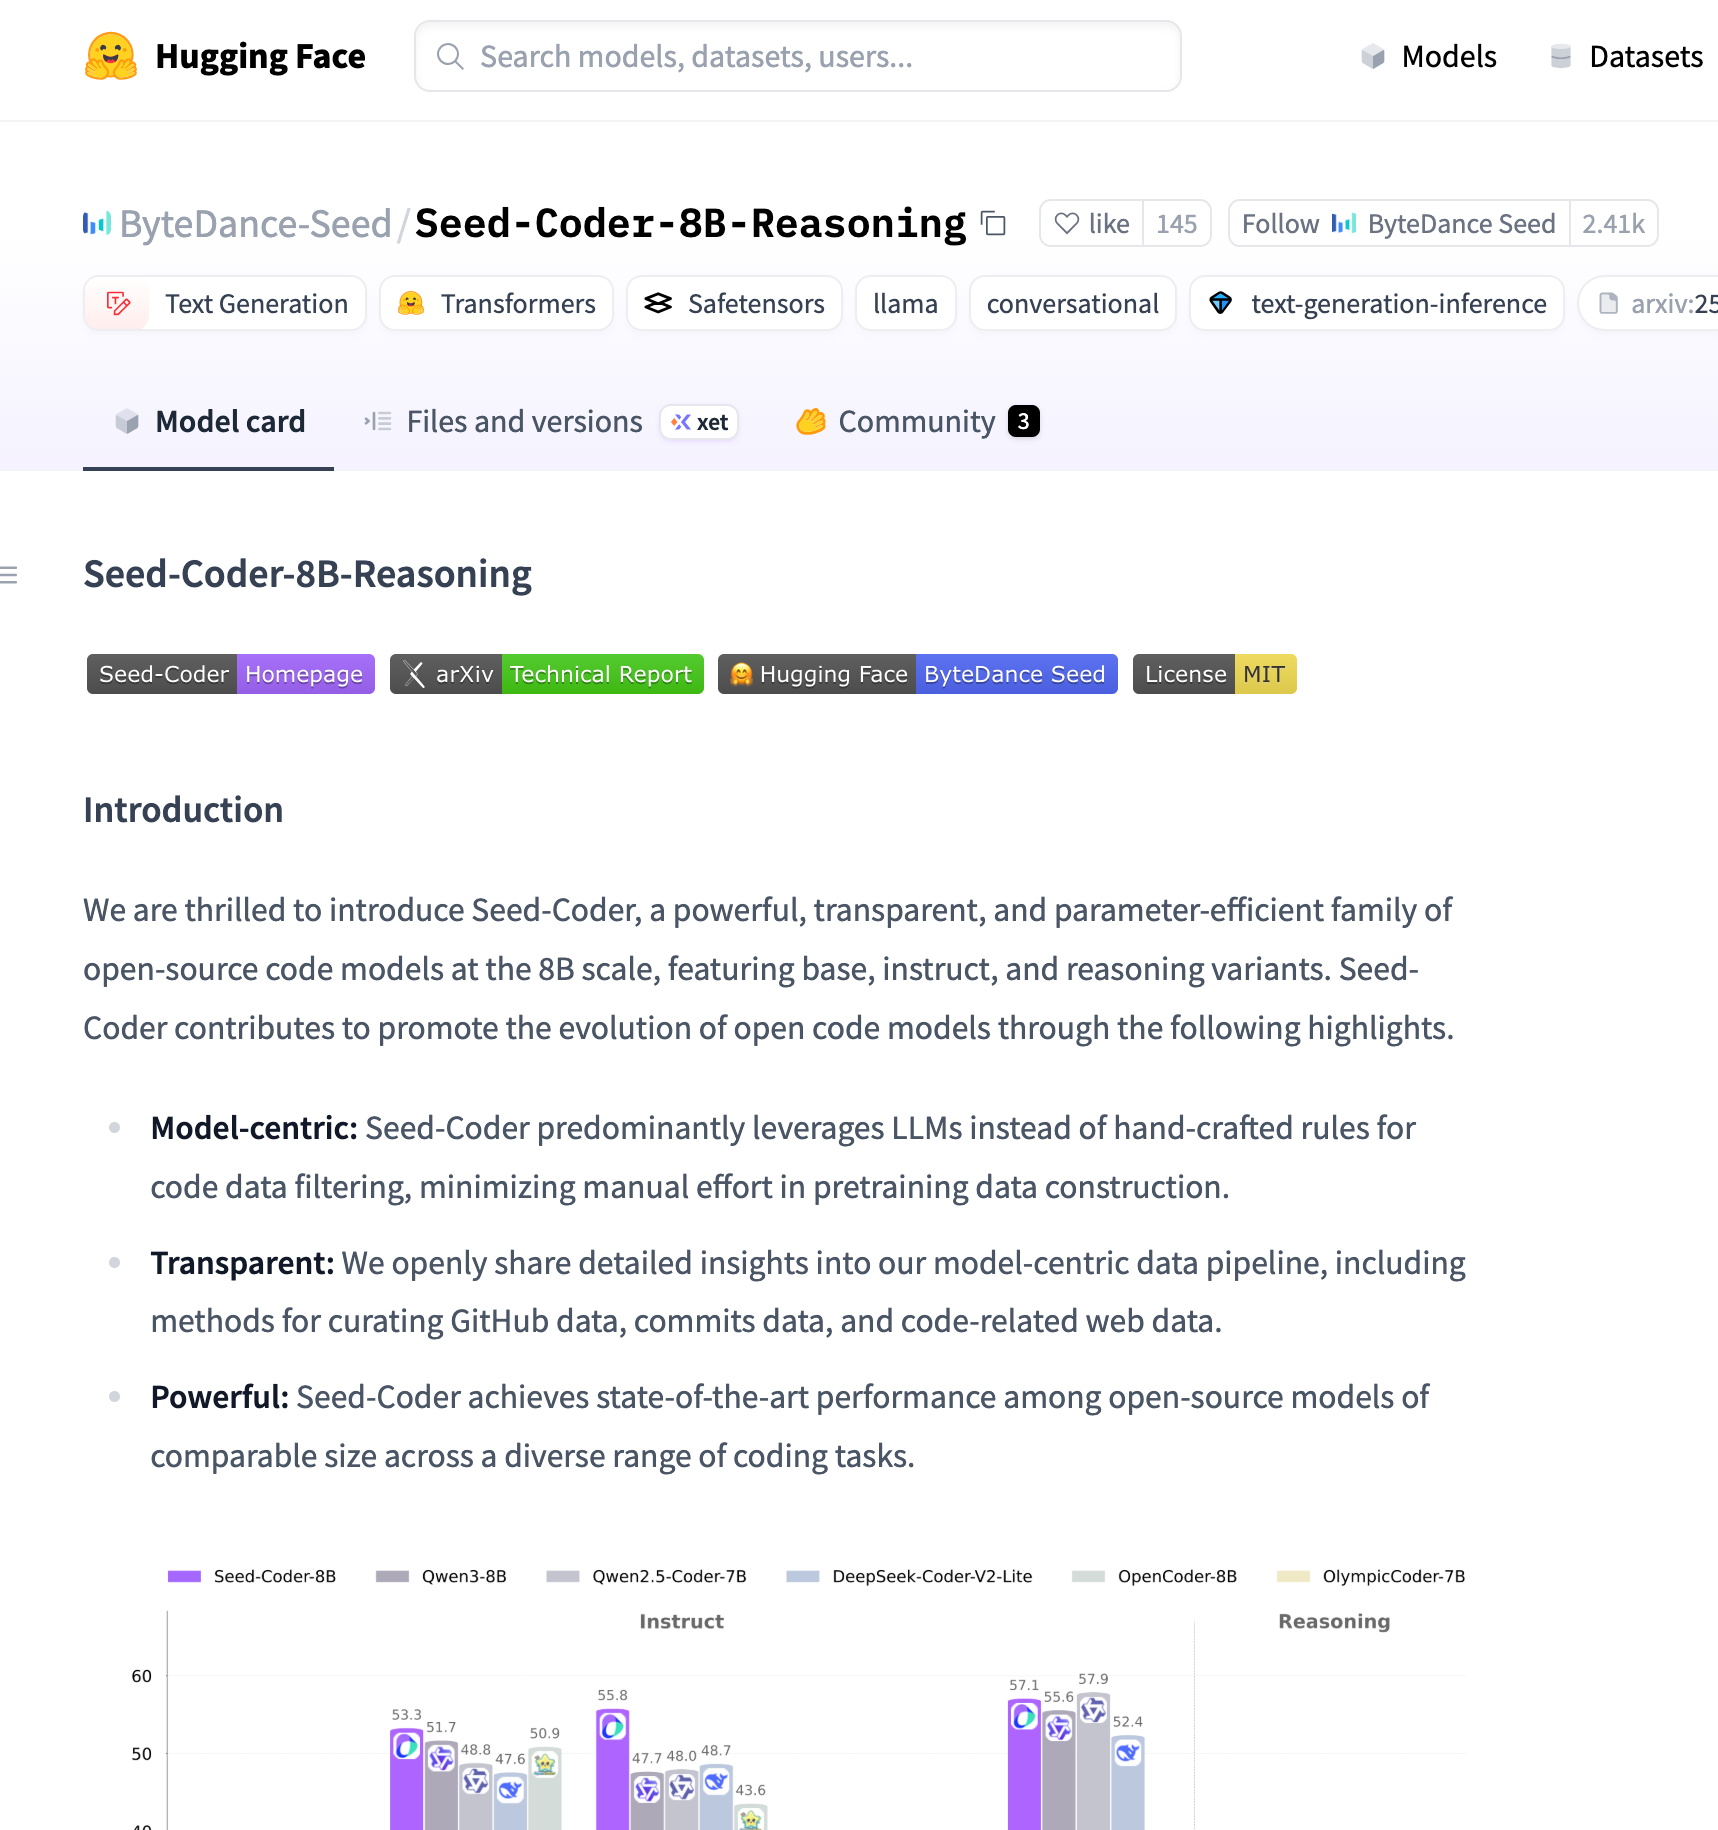Click the License MIT badge
The height and width of the screenshot is (1830, 1718).
pyautogui.click(x=1214, y=674)
